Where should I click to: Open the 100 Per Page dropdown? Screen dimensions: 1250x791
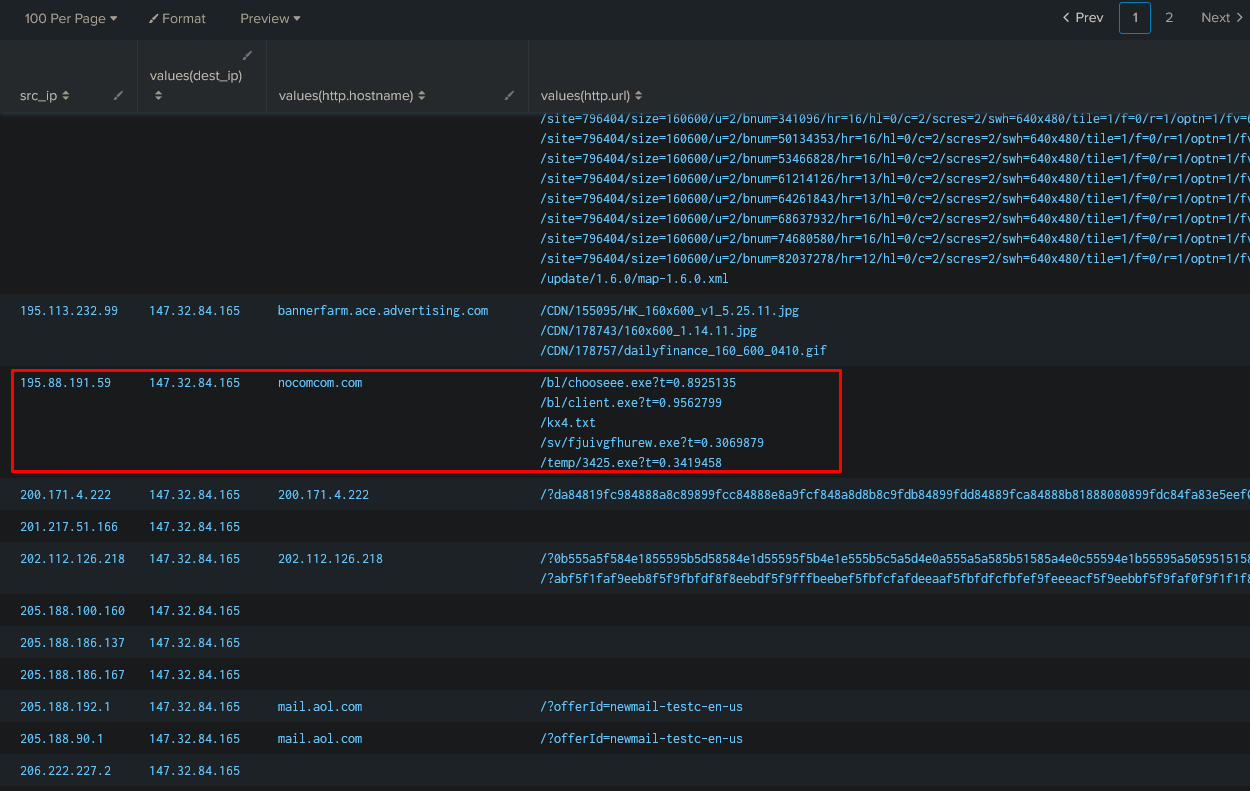click(x=71, y=18)
